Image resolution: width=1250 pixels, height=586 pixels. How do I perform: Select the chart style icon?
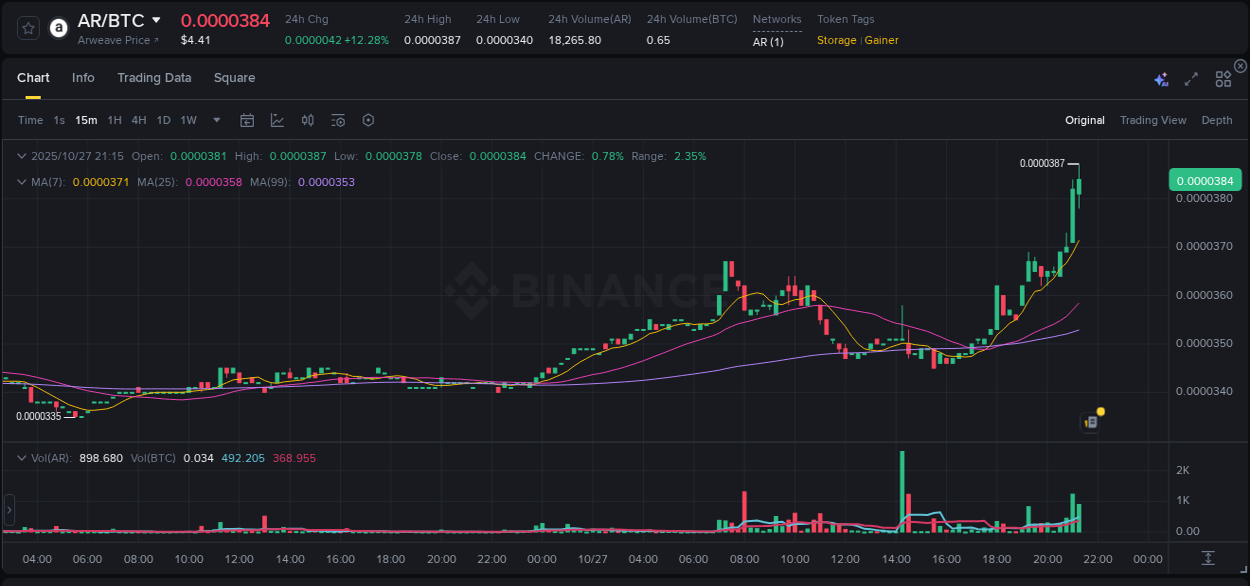point(277,120)
